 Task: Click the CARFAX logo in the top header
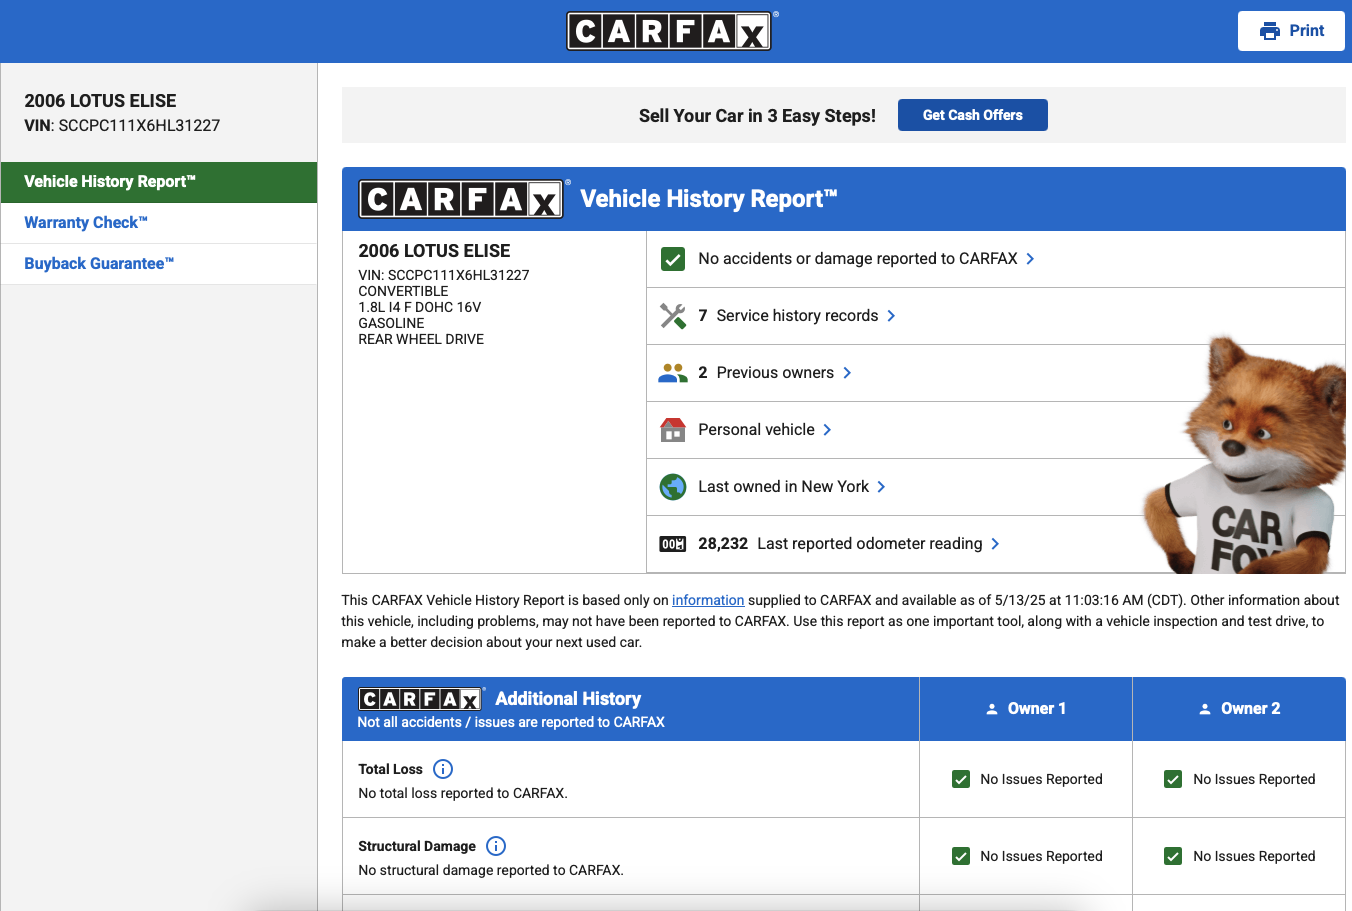coord(669,31)
